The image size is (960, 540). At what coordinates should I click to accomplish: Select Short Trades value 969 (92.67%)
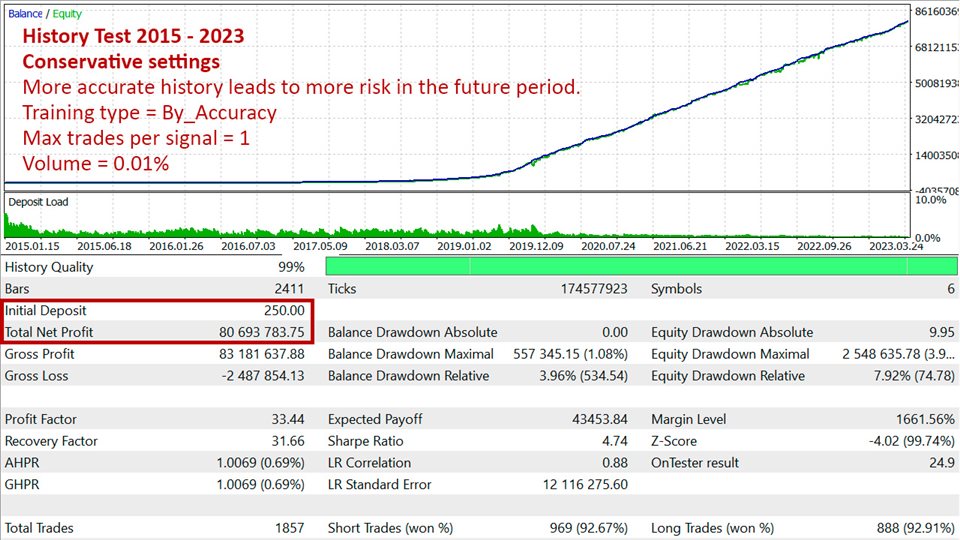588,528
